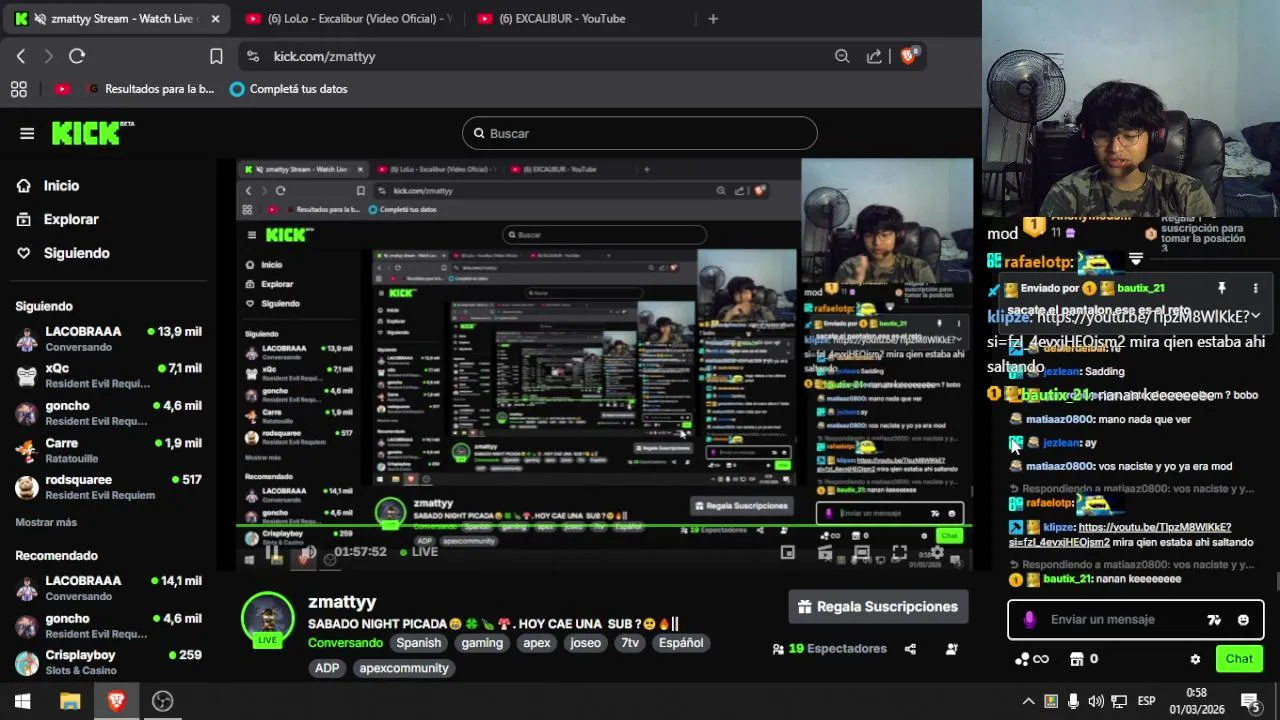
Task: Toggle theater mode on video player
Action: [861, 552]
